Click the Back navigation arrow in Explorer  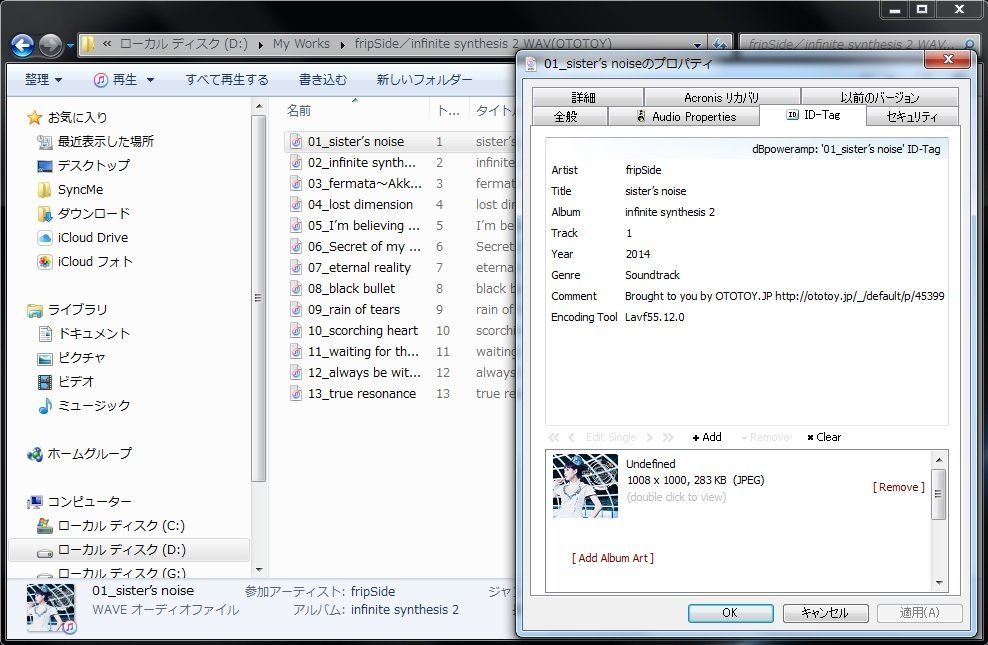pyautogui.click(x=23, y=45)
